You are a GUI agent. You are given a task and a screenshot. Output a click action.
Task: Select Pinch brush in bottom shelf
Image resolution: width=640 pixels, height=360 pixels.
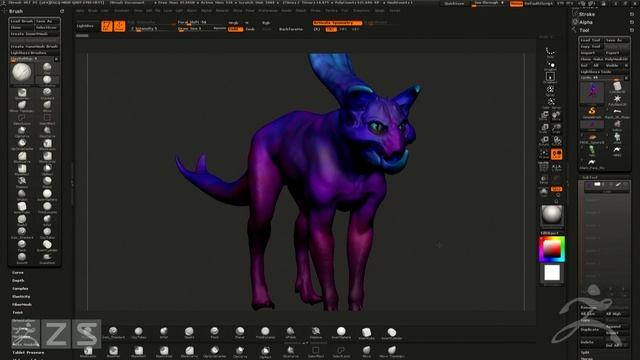[214, 333]
